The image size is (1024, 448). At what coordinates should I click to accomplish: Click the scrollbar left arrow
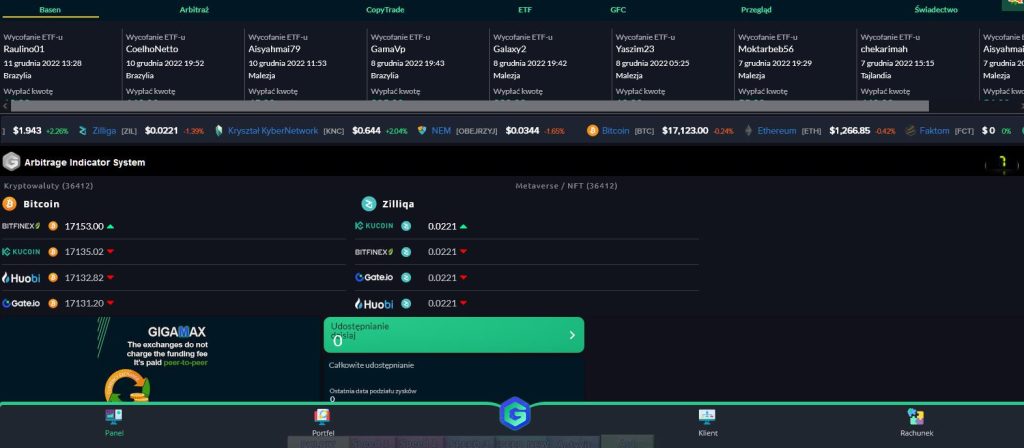[5, 106]
